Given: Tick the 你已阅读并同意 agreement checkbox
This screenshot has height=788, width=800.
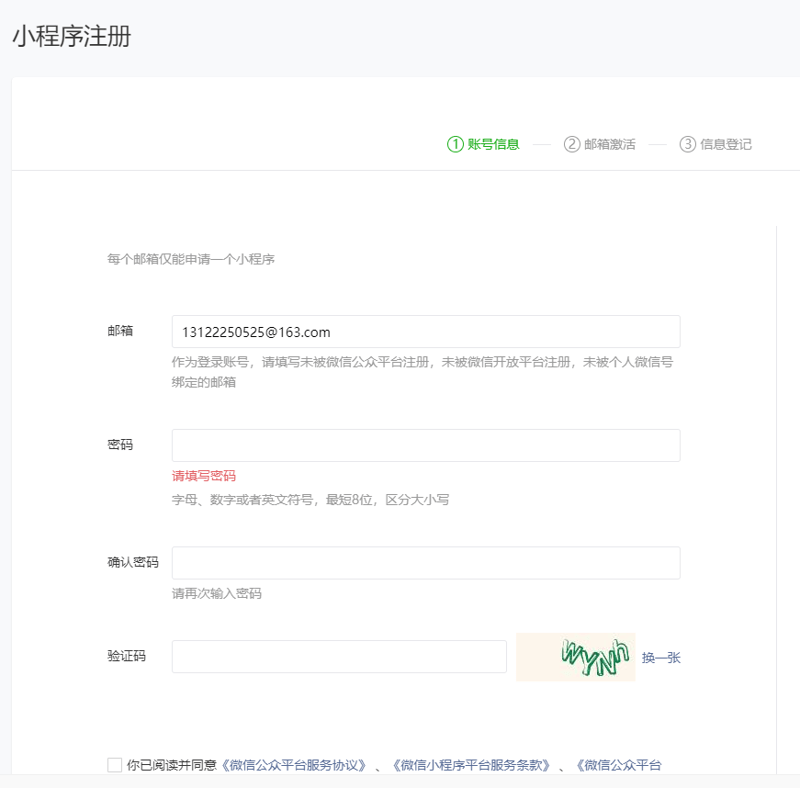Looking at the screenshot, I should pyautogui.click(x=115, y=765).
